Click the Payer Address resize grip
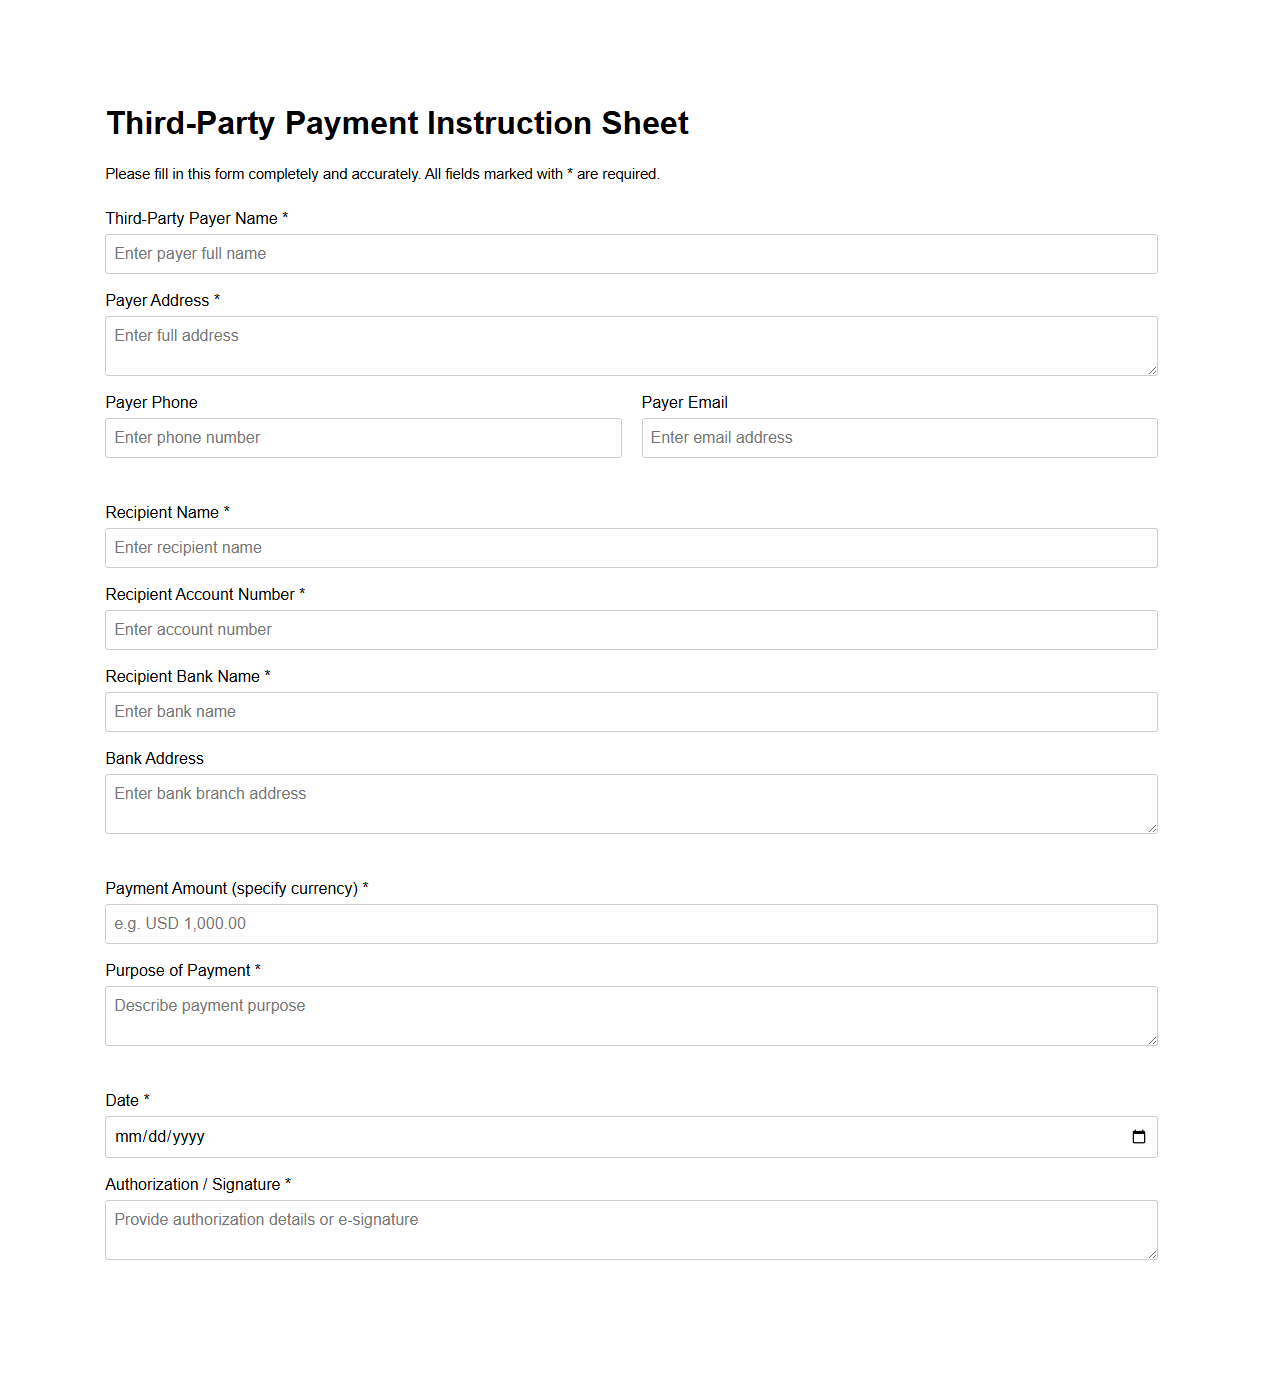The width and height of the screenshot is (1263, 1390). coord(1152,371)
